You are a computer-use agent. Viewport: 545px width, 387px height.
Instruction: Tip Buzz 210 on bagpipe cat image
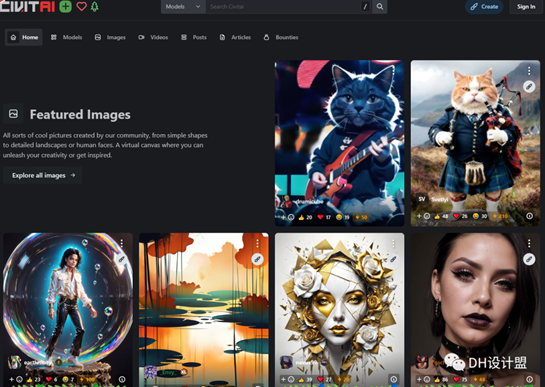[500, 216]
